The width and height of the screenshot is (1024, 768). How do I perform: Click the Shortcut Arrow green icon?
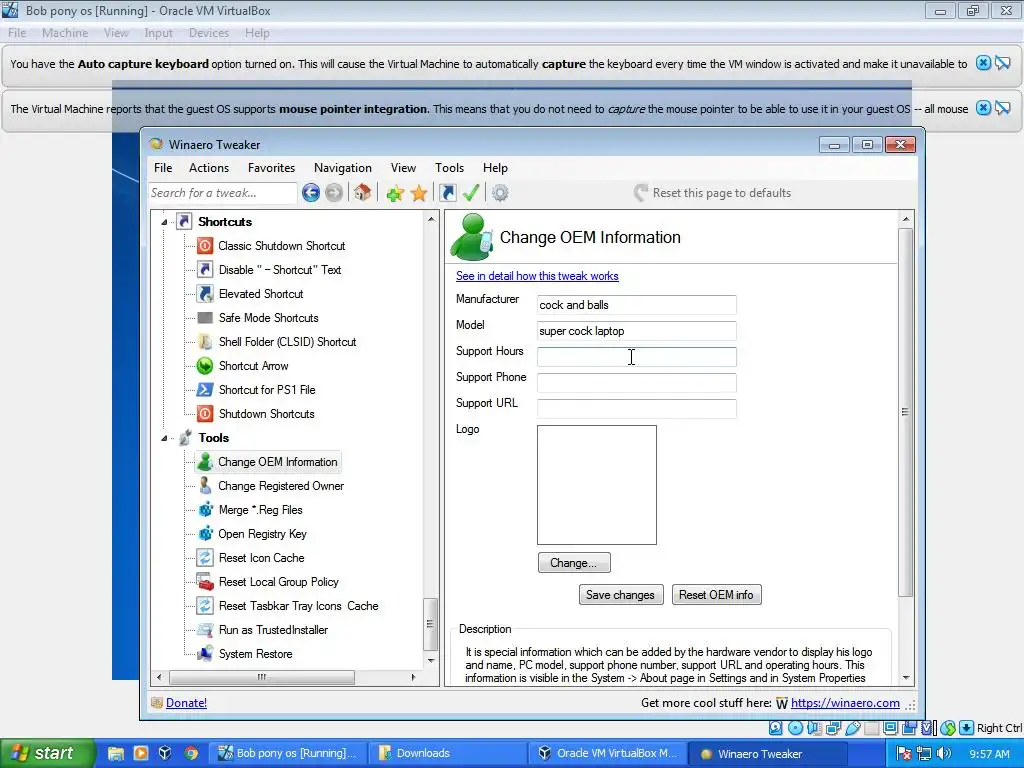[x=205, y=366]
